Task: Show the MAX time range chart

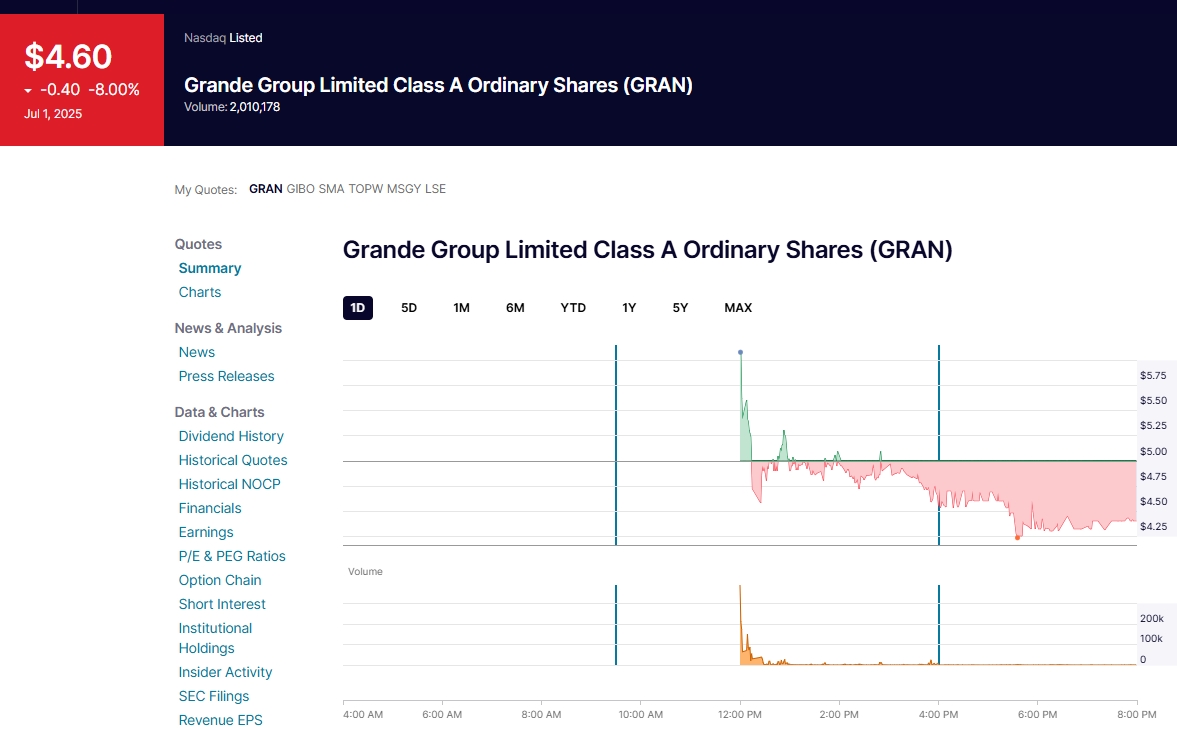Action: point(738,308)
